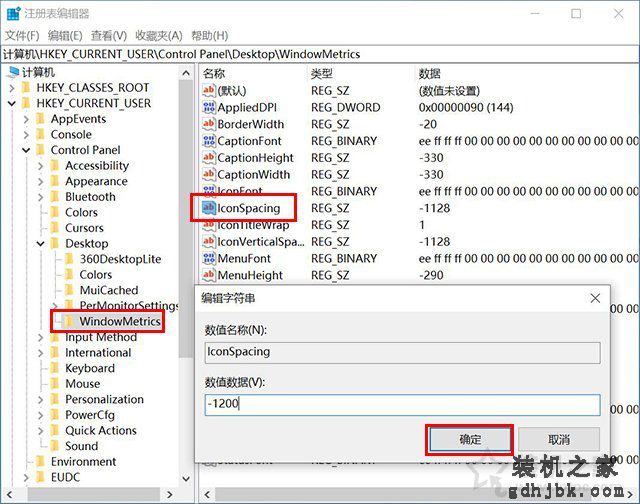
Task: Click the registry path address bar
Action: point(320,54)
